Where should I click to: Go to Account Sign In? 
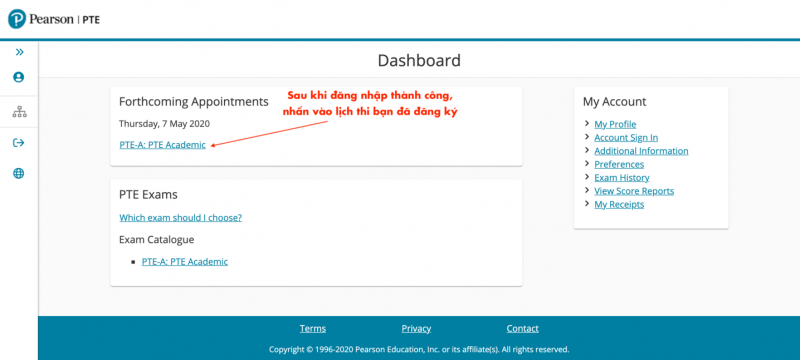tap(626, 138)
